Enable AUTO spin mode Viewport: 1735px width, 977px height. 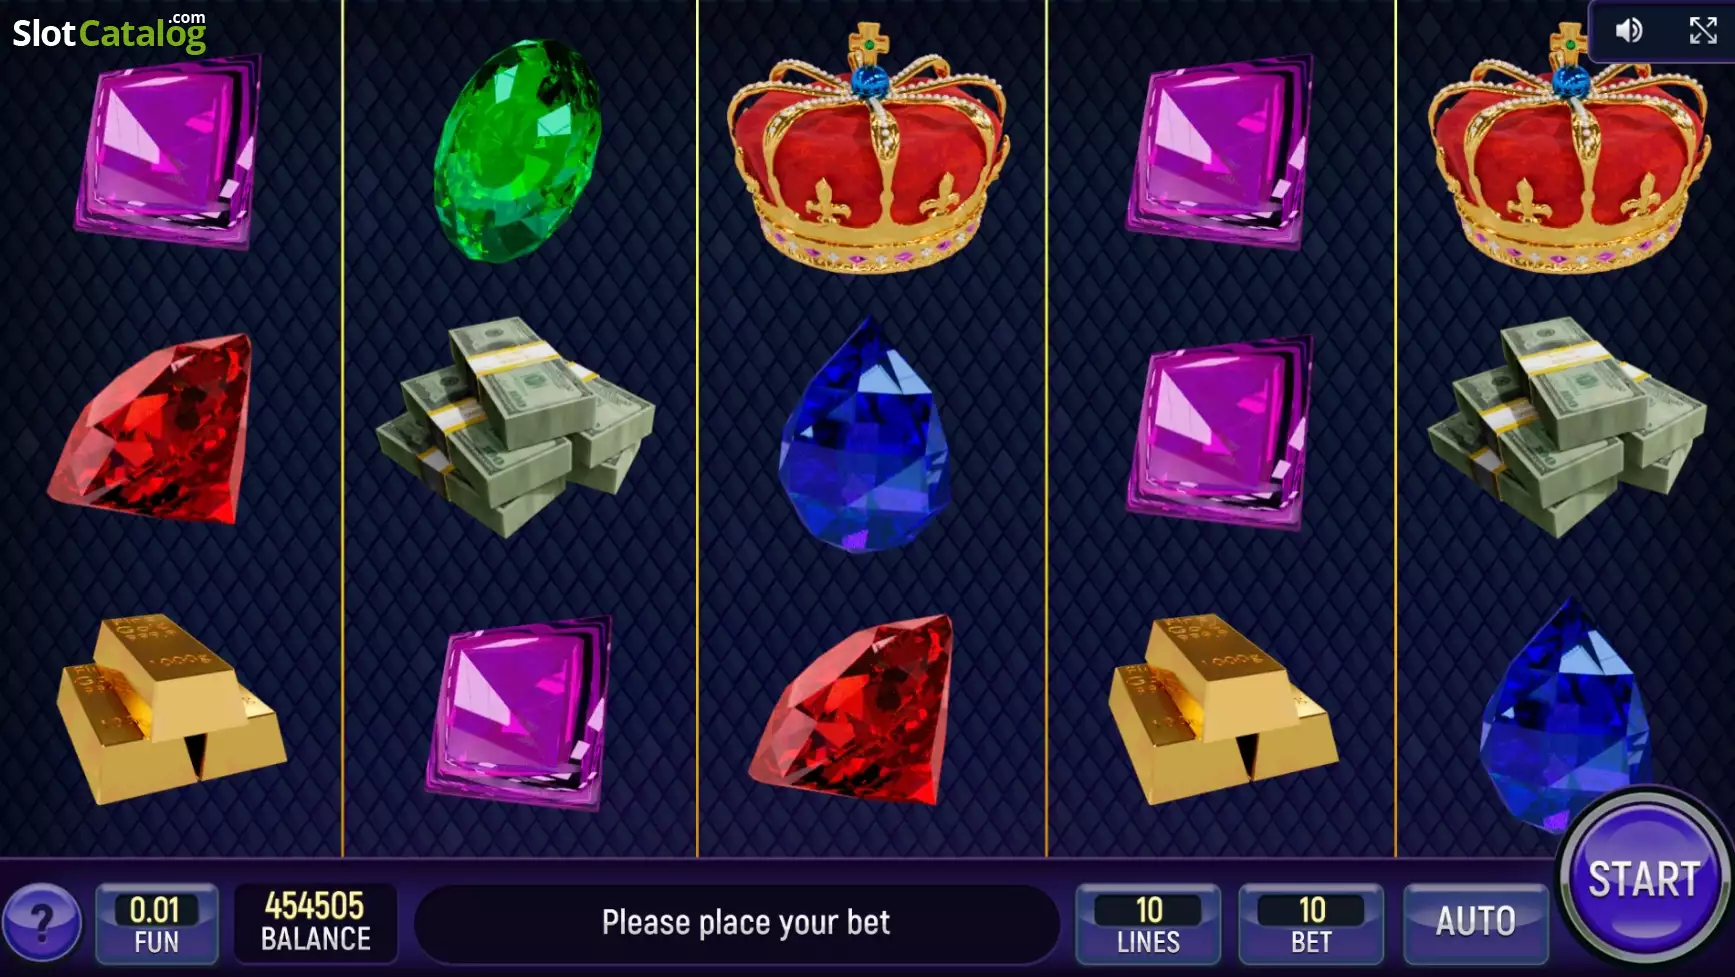coord(1476,921)
